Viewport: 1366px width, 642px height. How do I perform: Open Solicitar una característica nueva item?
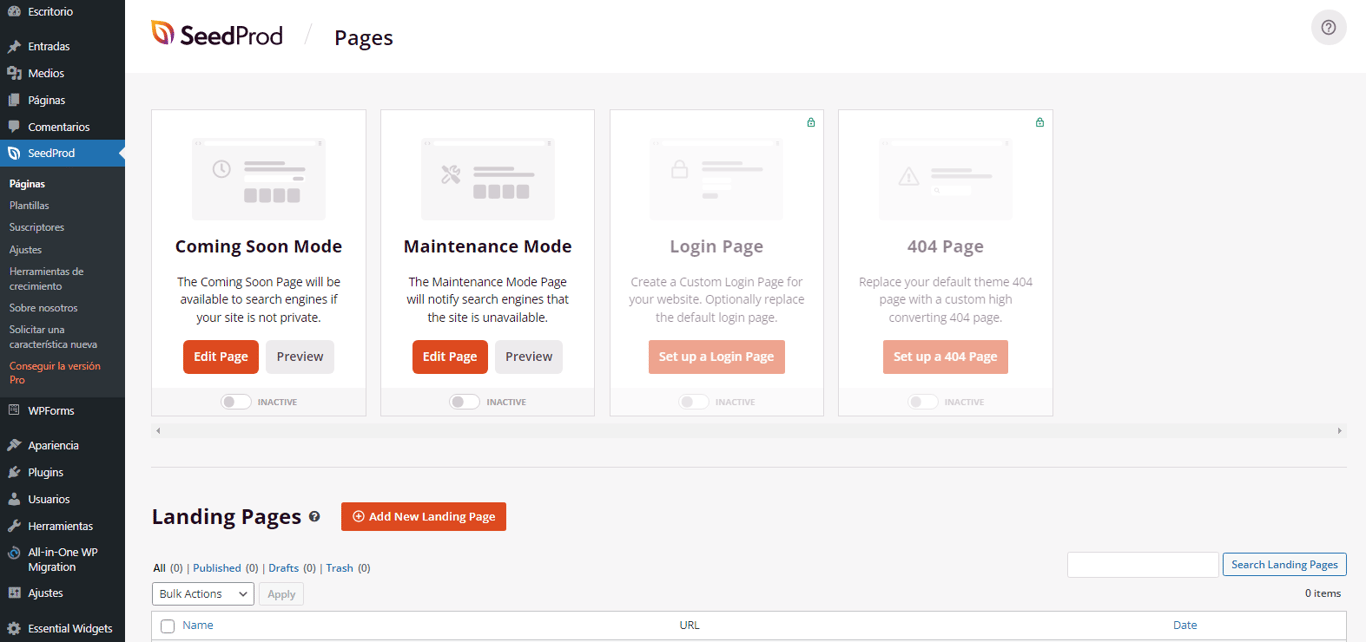tap(53, 337)
